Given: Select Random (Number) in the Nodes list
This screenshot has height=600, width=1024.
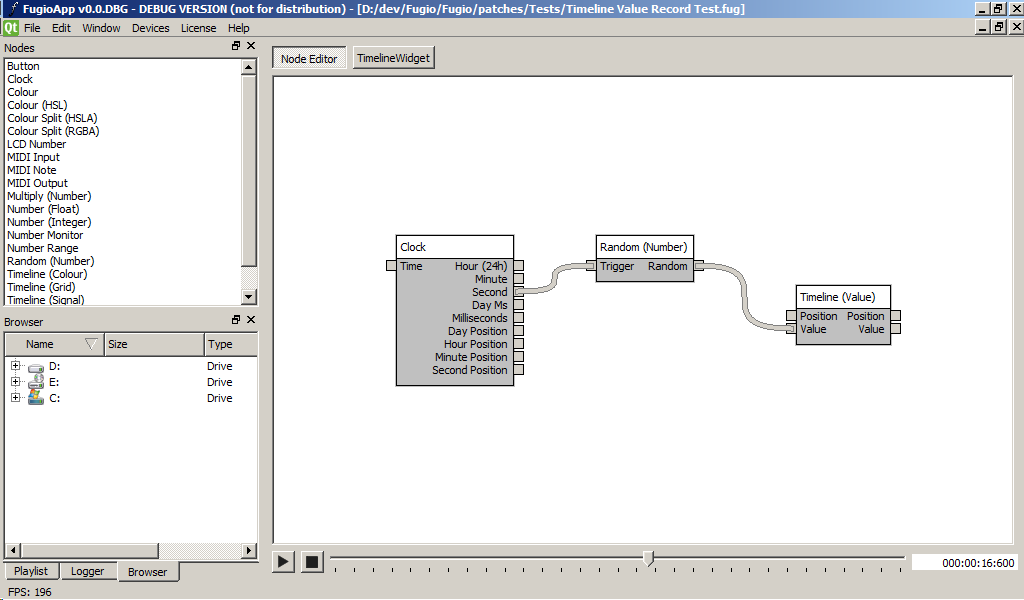Looking at the screenshot, I should [x=50, y=261].
